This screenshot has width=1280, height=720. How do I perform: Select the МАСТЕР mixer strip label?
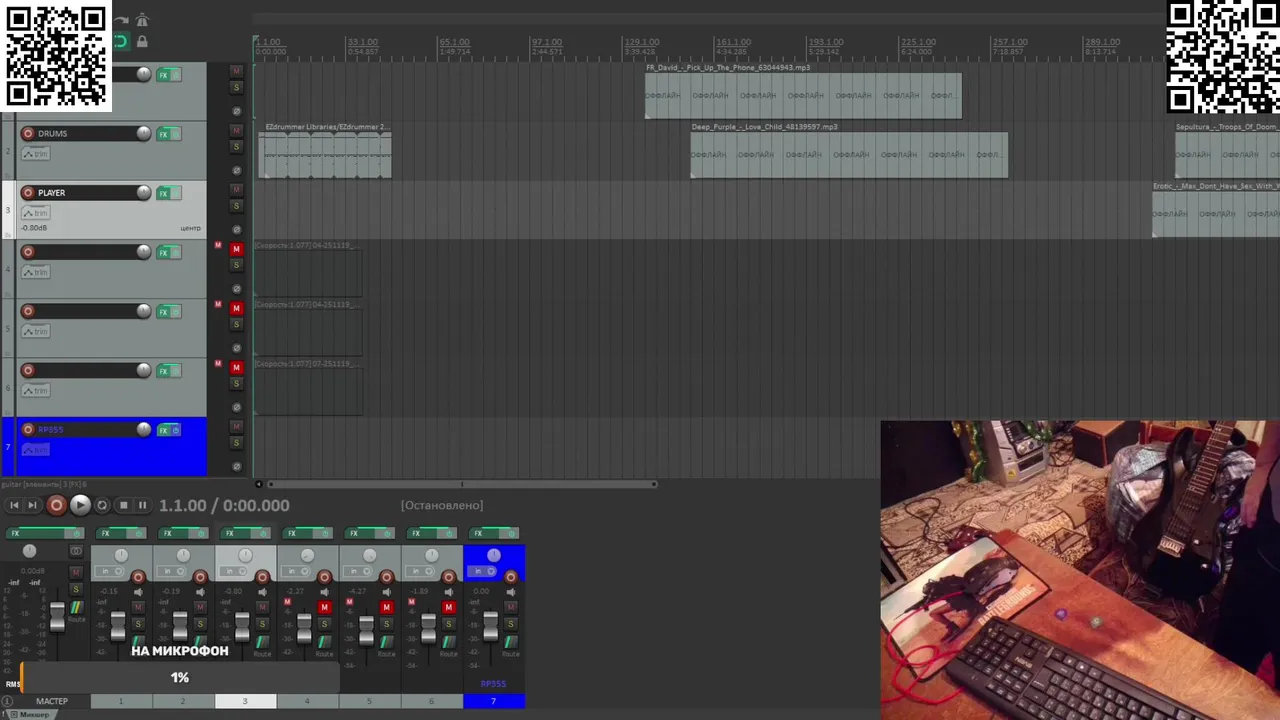click(x=52, y=701)
